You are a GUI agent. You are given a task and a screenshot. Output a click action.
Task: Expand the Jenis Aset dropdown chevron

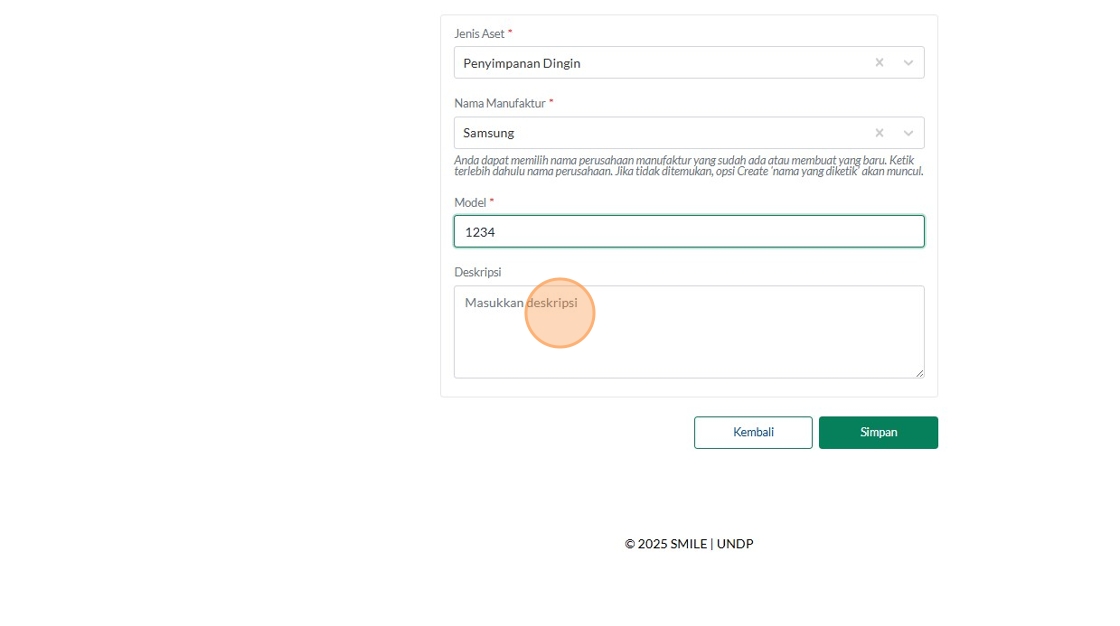tap(908, 63)
